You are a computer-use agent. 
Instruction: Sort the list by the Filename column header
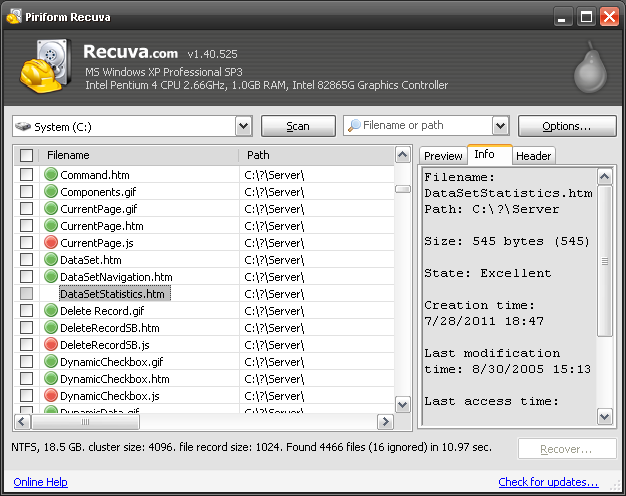click(139, 155)
